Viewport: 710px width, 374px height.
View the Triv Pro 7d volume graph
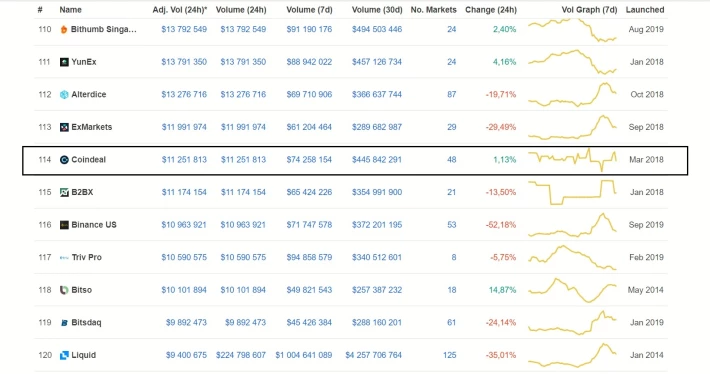(x=572, y=258)
